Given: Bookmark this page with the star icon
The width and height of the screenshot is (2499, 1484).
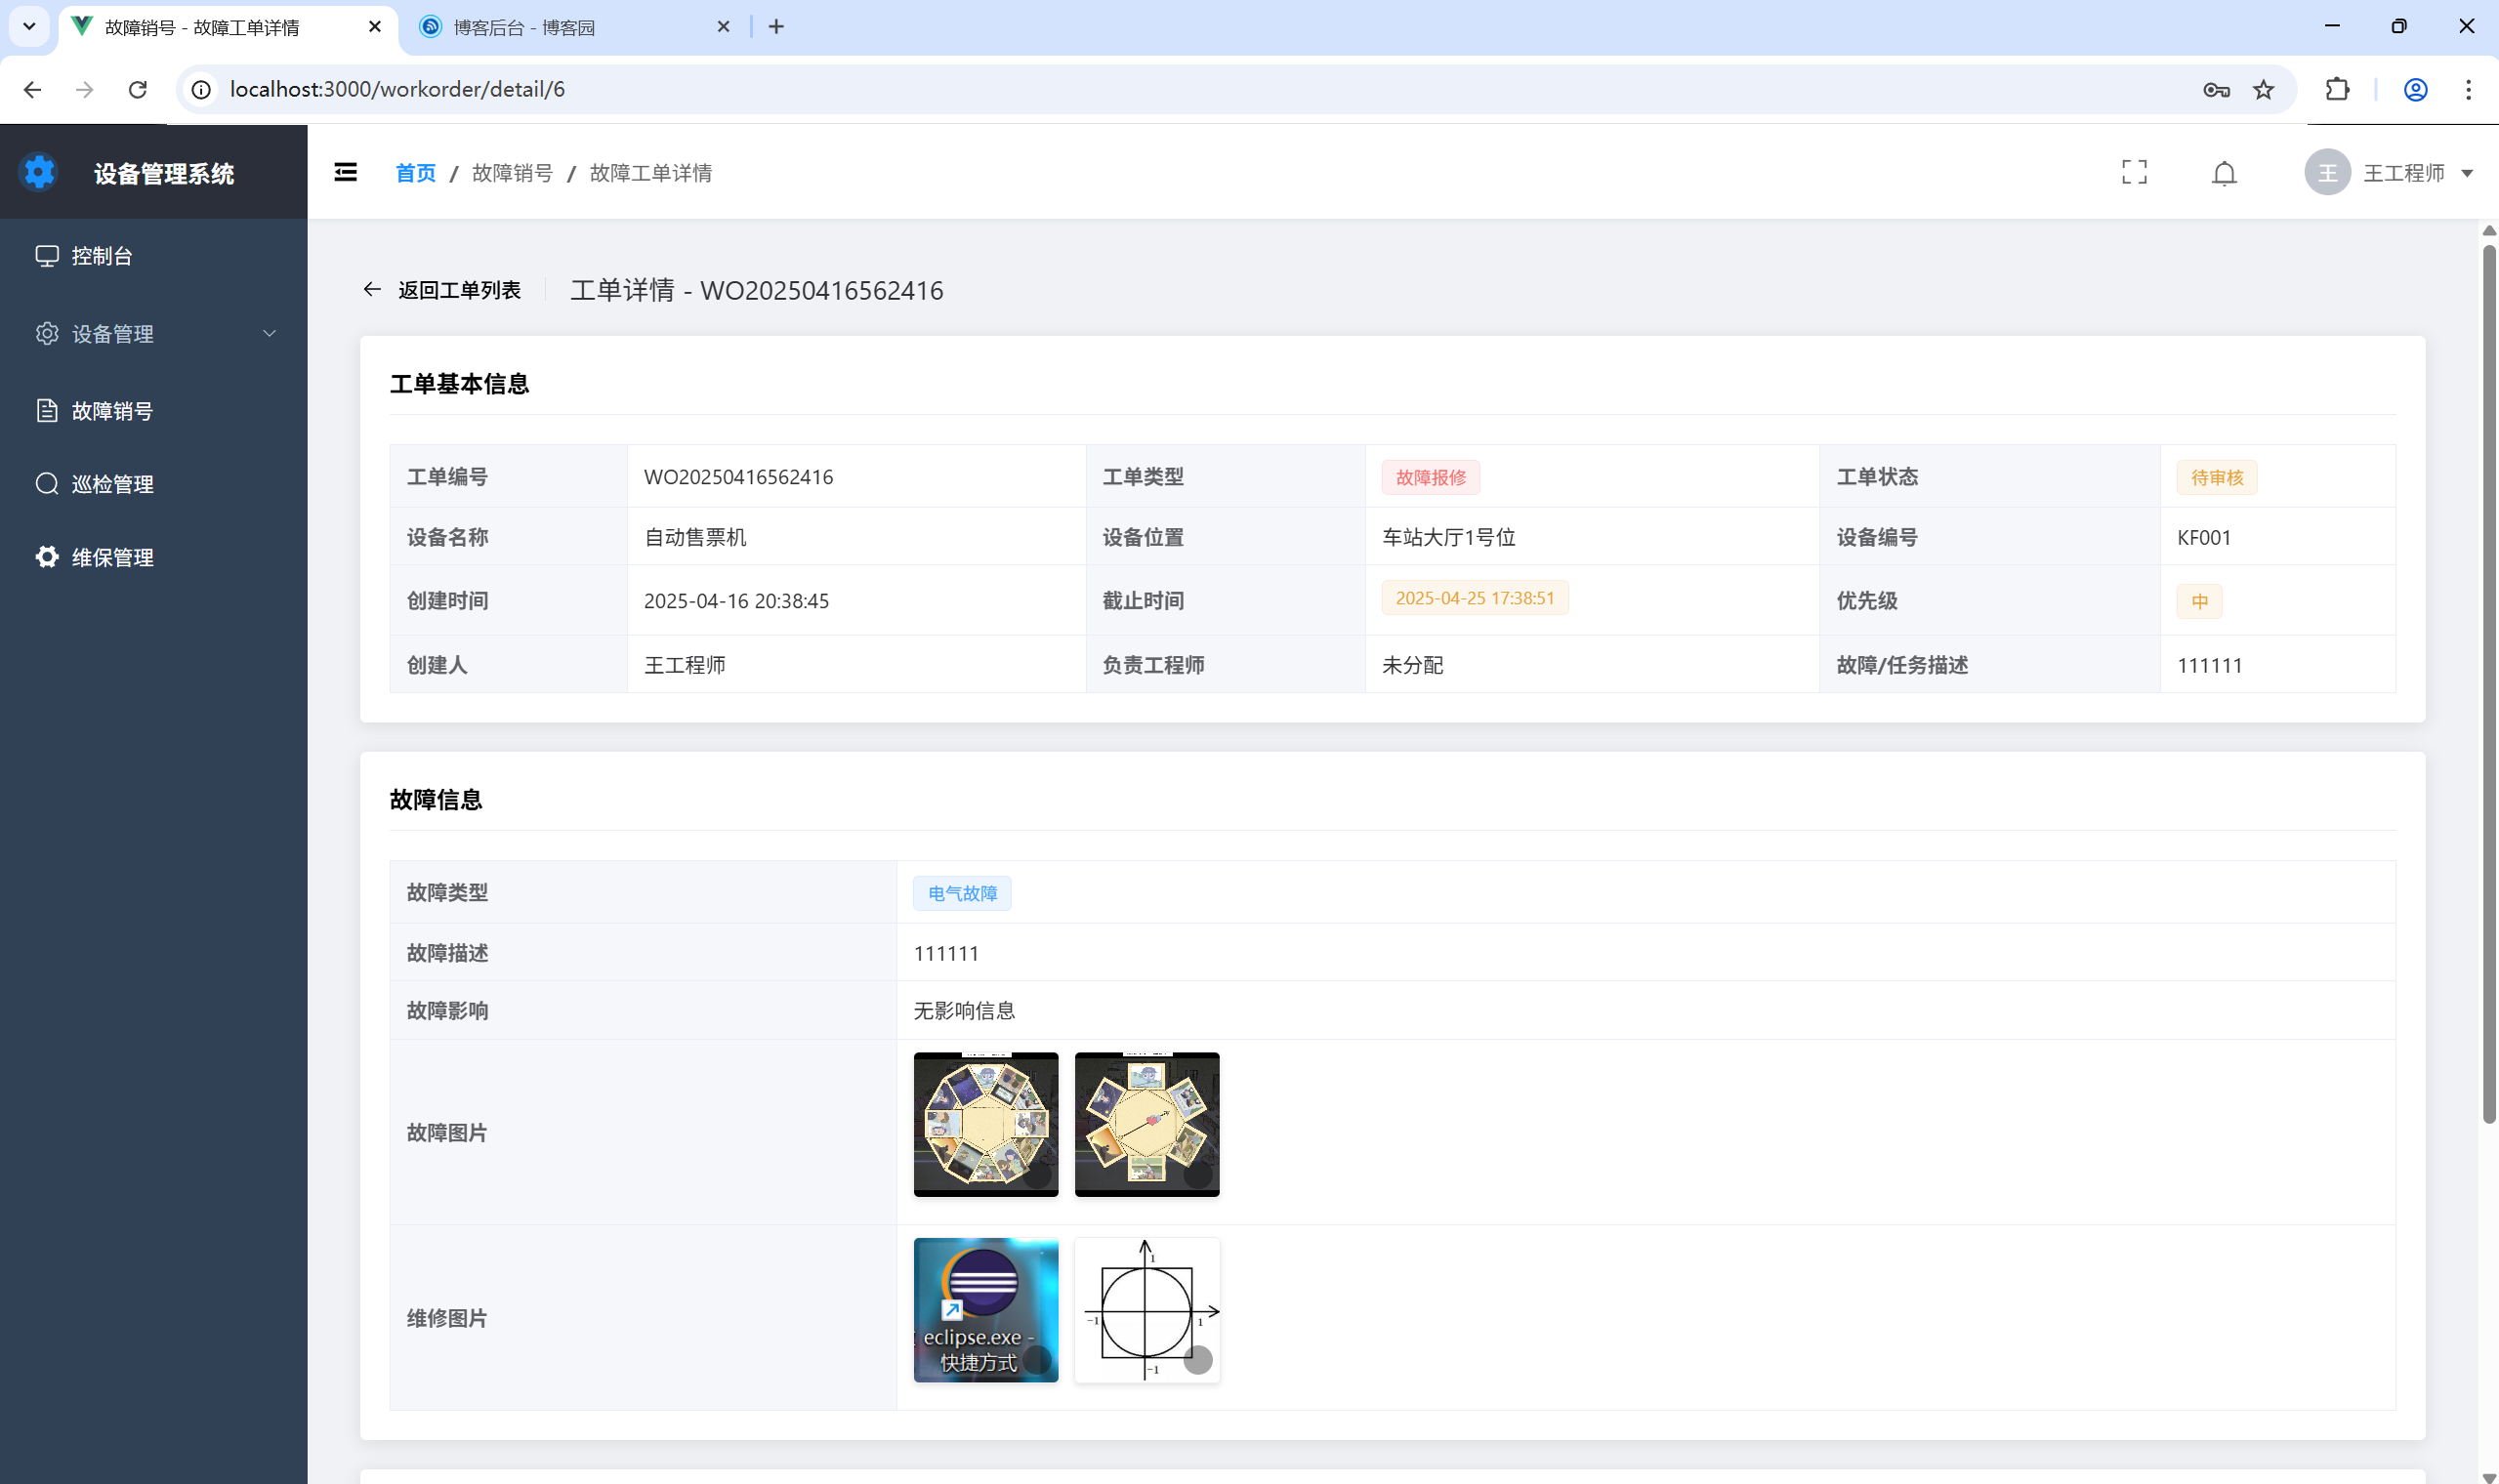Looking at the screenshot, I should [2263, 90].
